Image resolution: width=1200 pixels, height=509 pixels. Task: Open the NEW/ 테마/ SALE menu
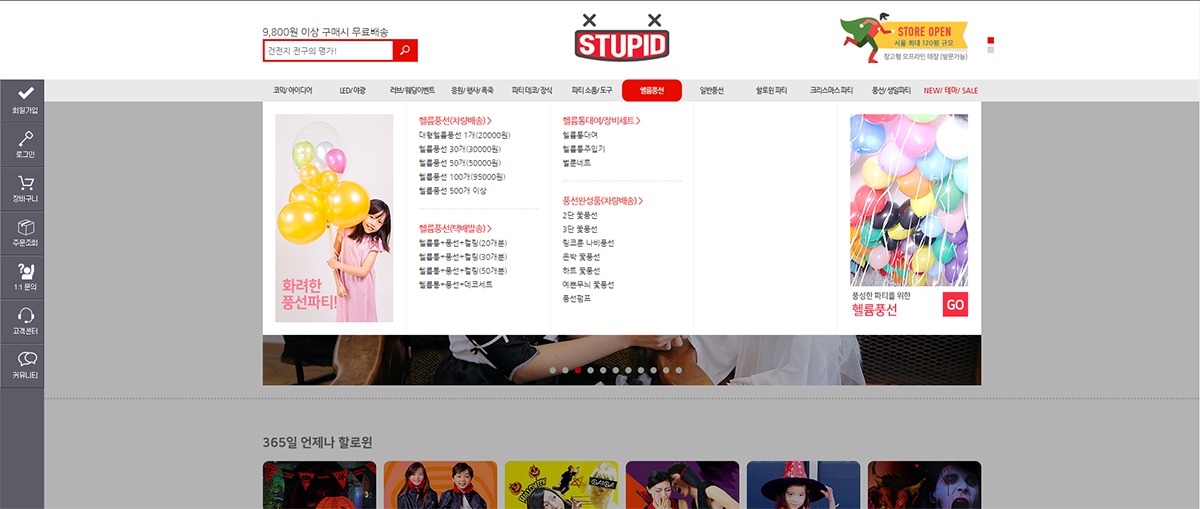click(950, 90)
